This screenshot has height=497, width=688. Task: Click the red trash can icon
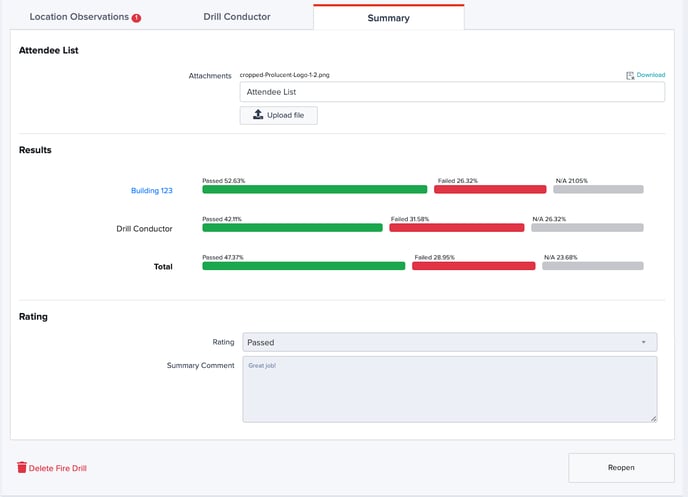click(22, 468)
